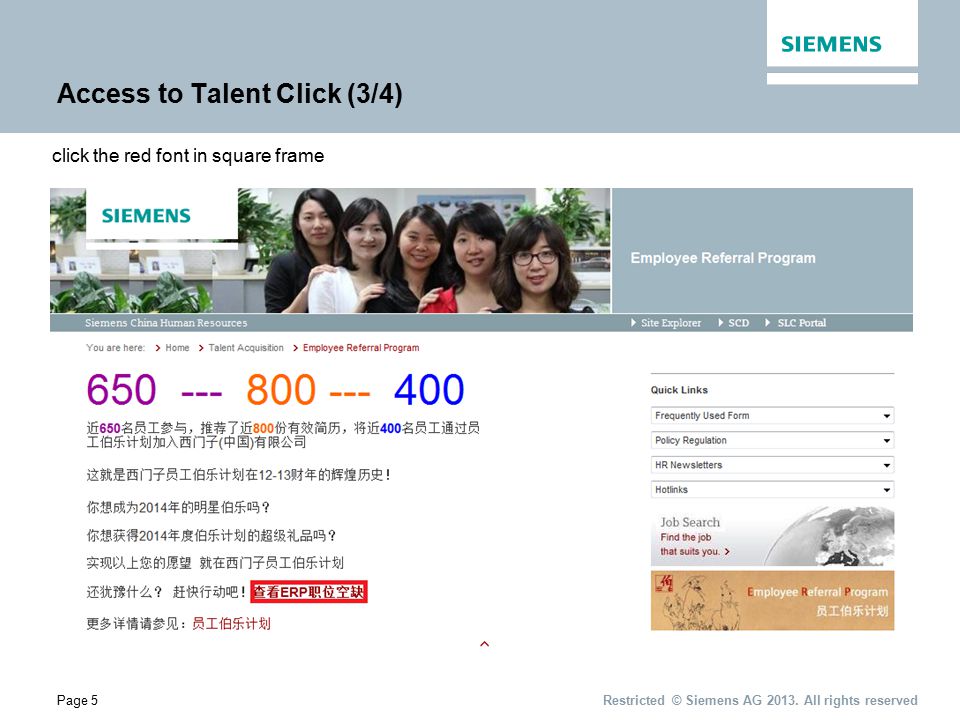
Task: Select Employee Referral Program breadcrumb
Action: click(x=361, y=348)
